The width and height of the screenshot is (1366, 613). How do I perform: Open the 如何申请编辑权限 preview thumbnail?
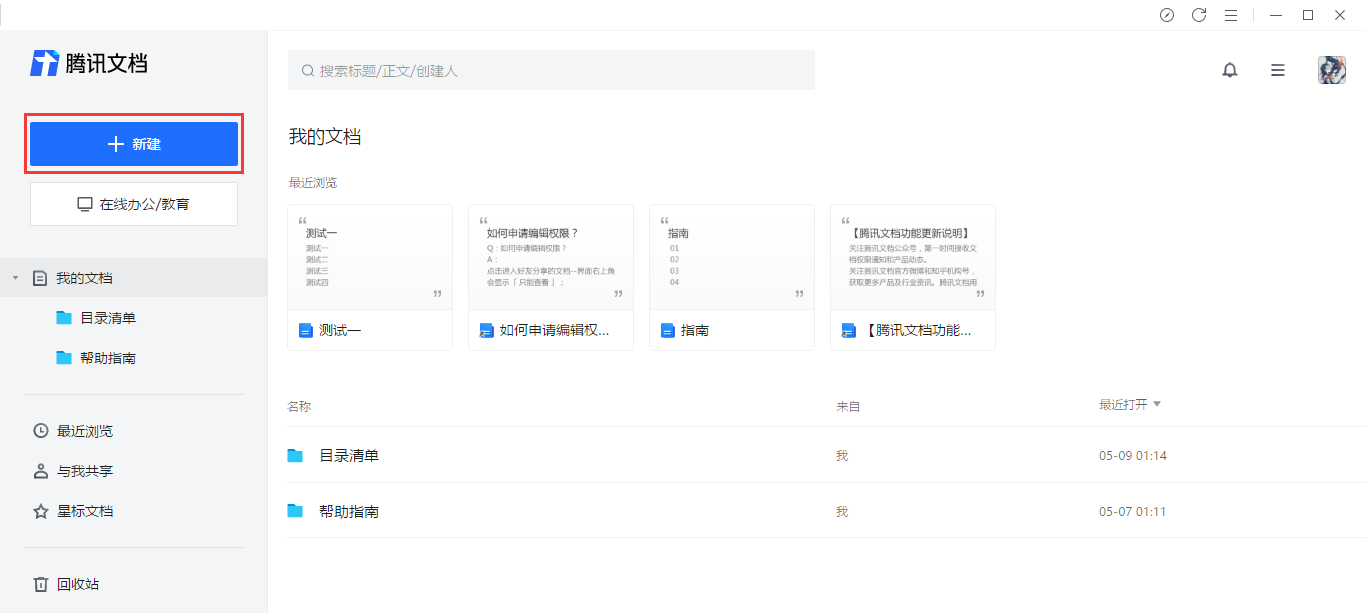point(551,257)
